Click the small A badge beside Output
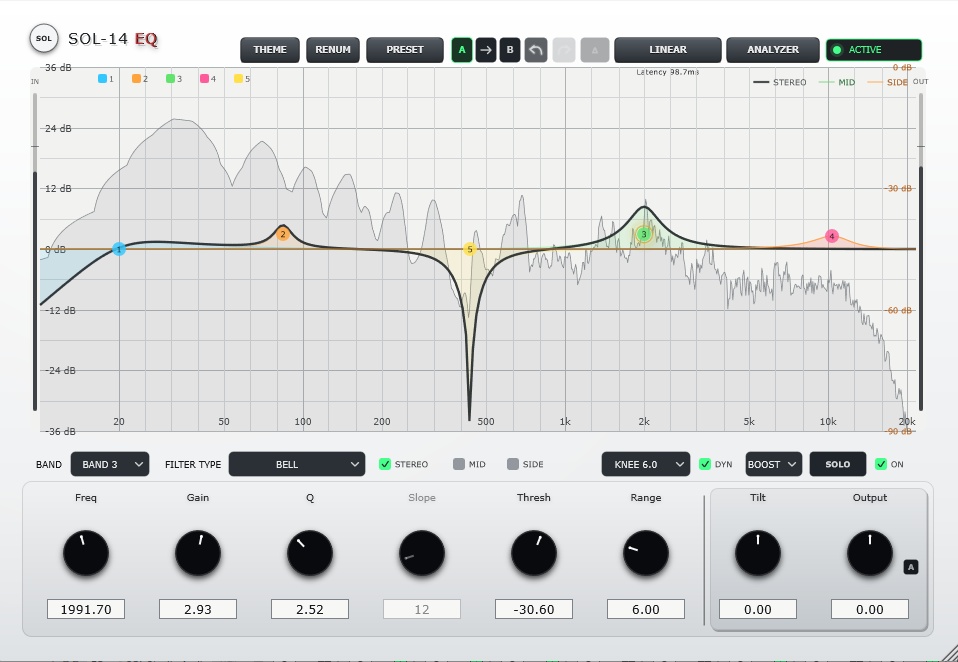 coord(910,567)
